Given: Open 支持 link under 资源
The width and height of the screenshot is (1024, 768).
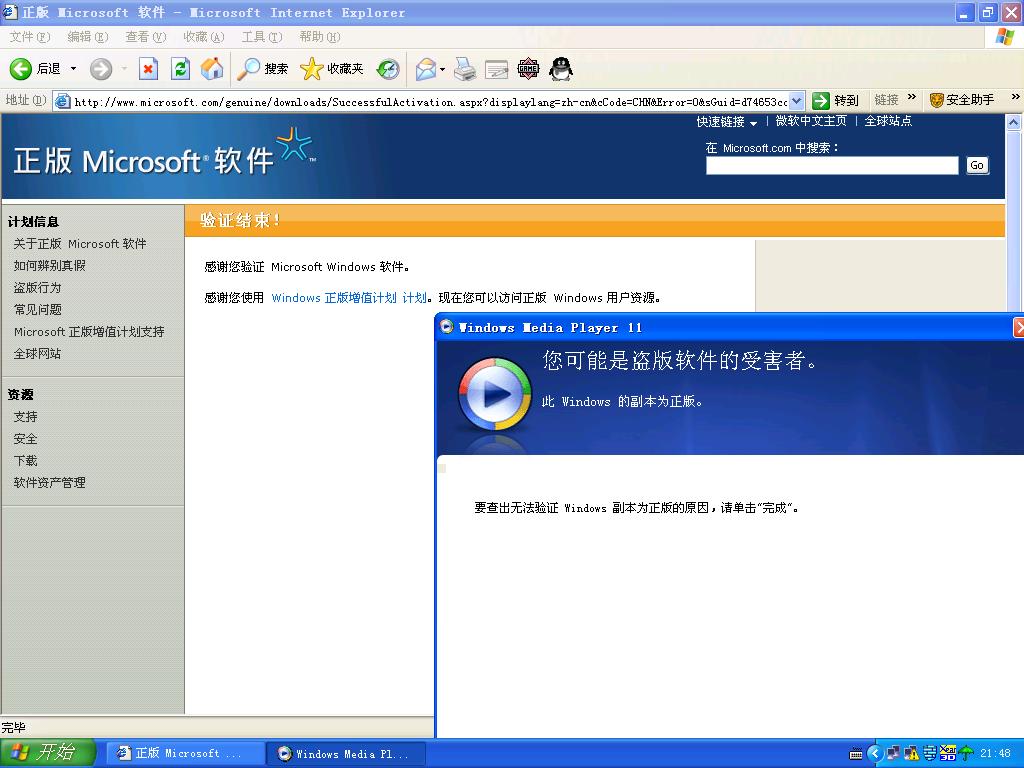Looking at the screenshot, I should [25, 417].
